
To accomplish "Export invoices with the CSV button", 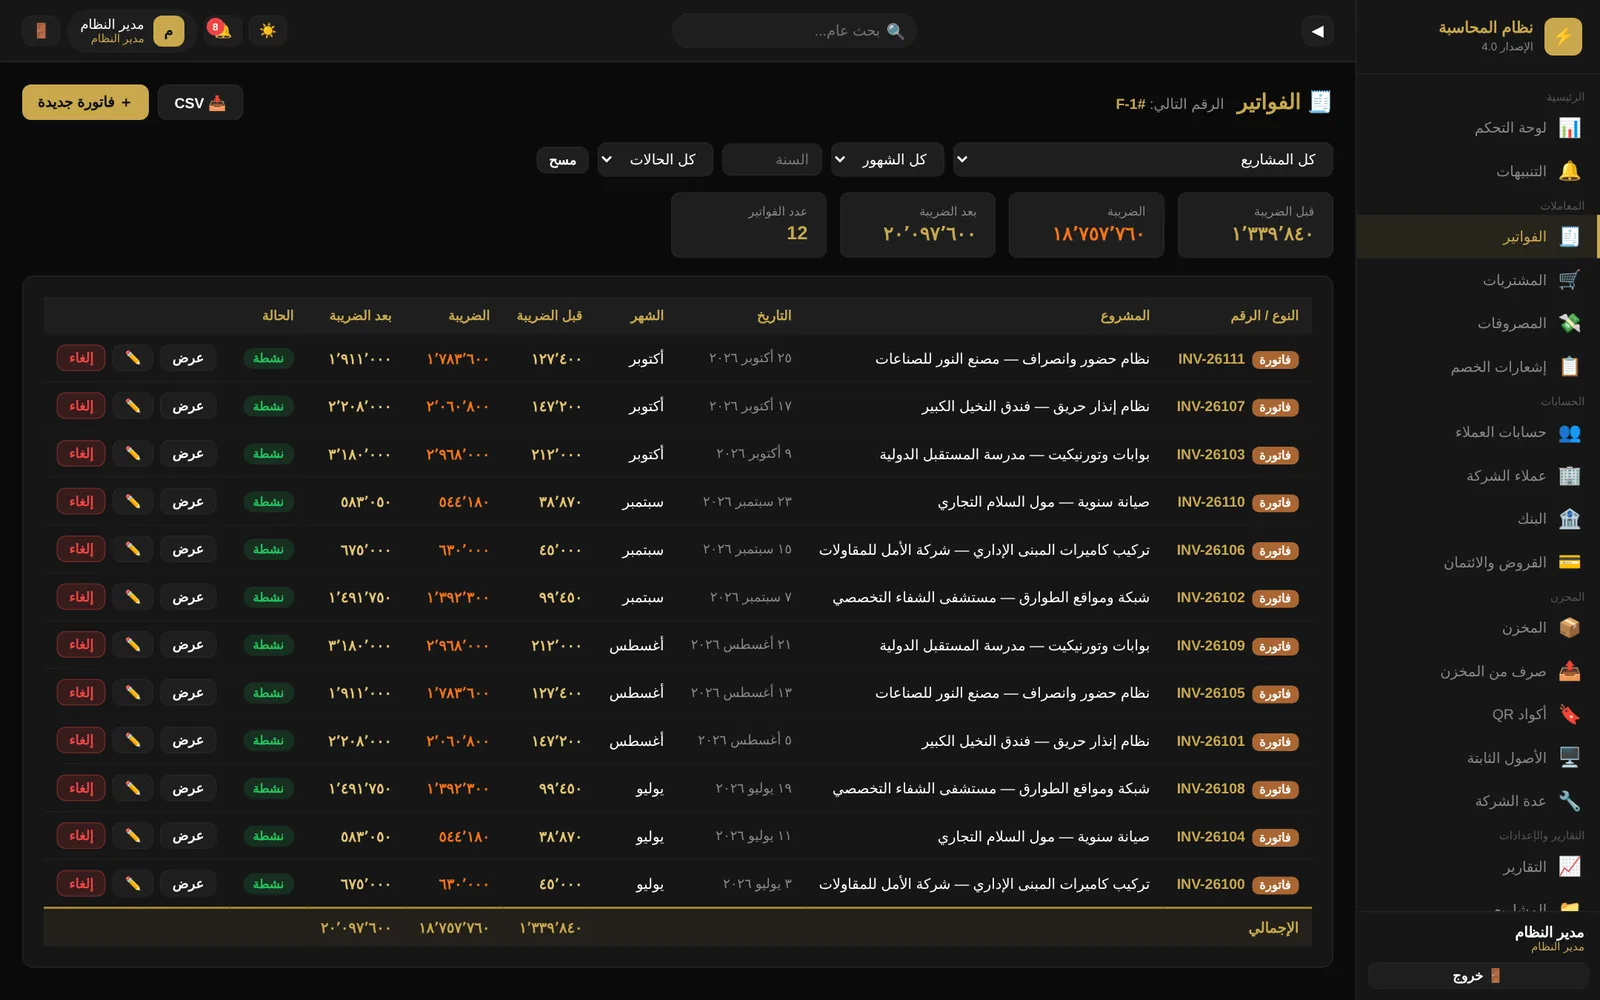I will pos(200,102).
